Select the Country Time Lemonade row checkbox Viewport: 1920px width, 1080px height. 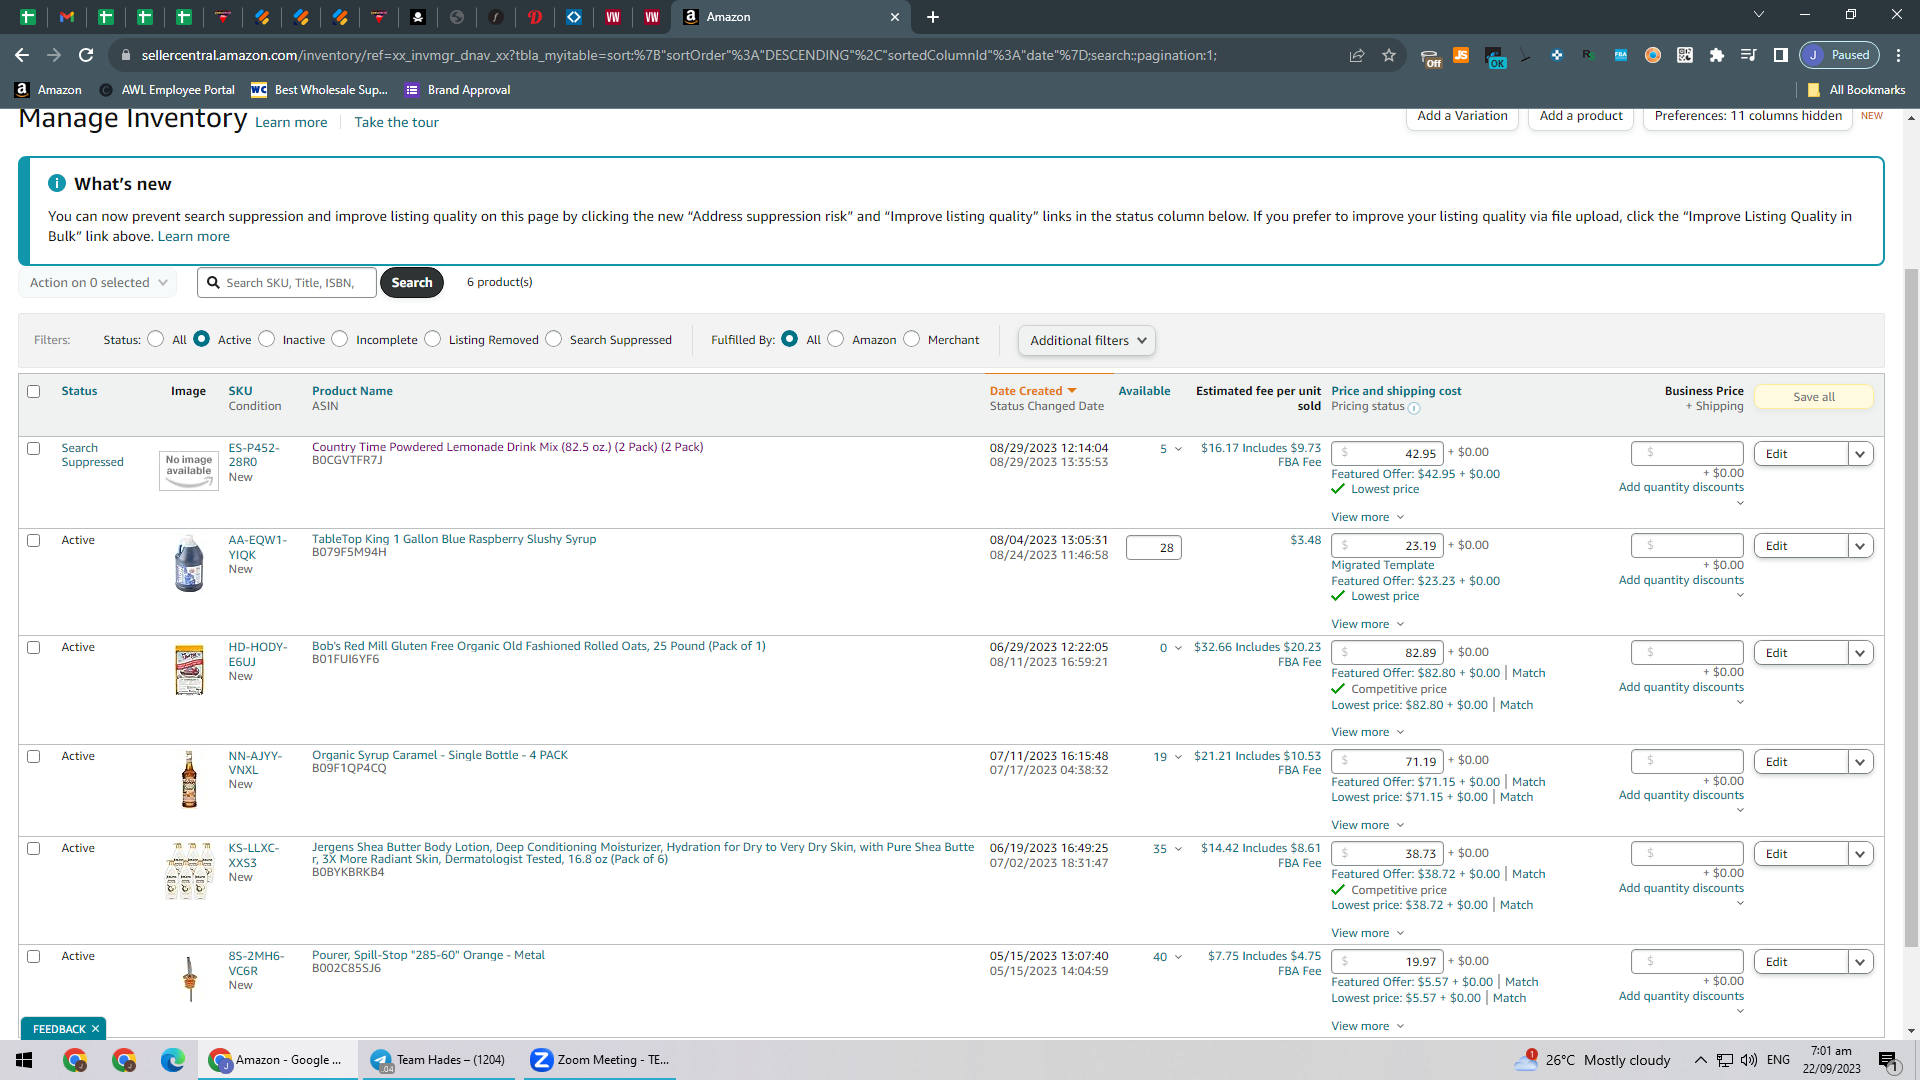click(34, 448)
